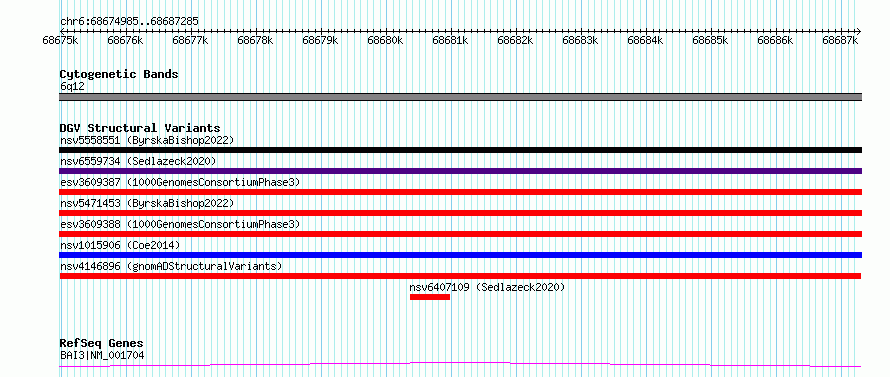Viewport: 890px width, 377px height.
Task: Select the red nsv4146896 variant bar
Action: point(460,276)
